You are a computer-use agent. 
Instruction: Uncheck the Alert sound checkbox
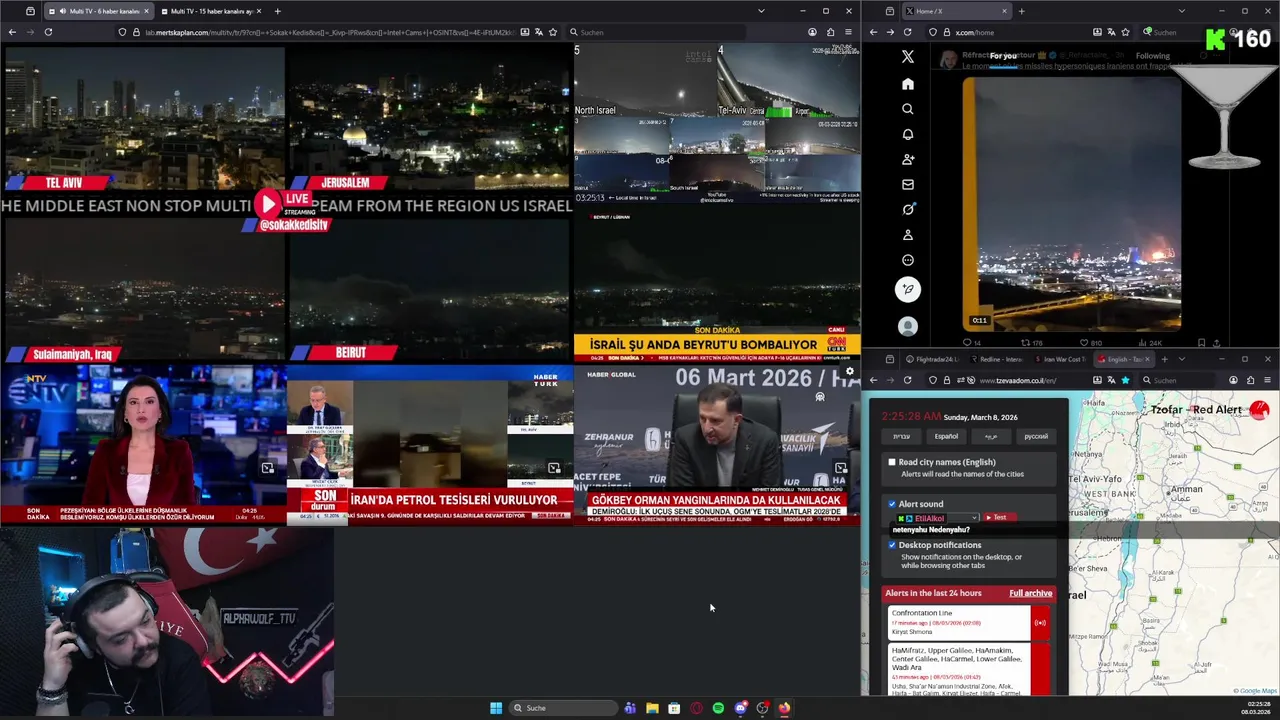point(892,504)
